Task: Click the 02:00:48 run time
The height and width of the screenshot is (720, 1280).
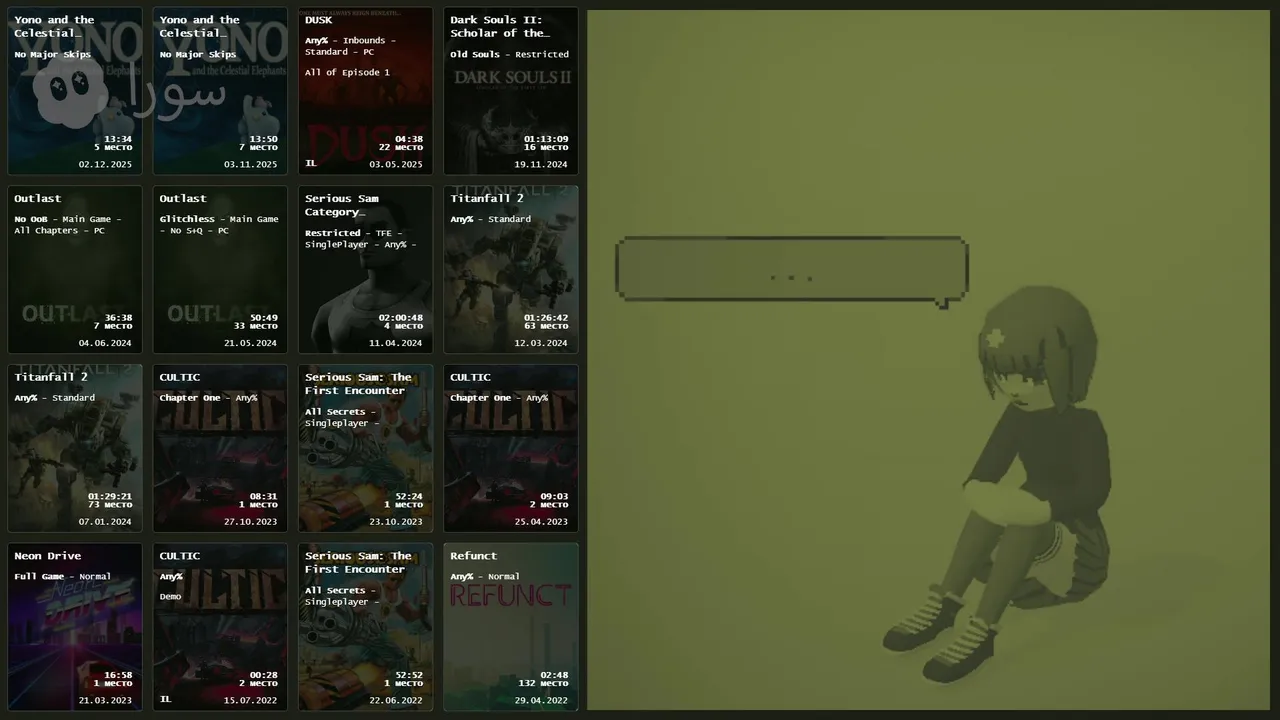Action: (x=401, y=318)
